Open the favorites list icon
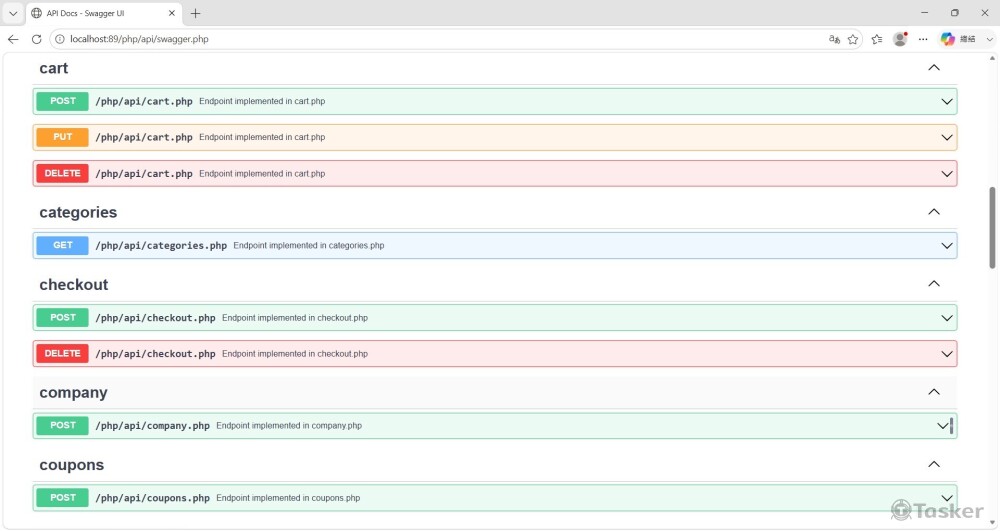Screen dimensions: 1000x531 877,39
